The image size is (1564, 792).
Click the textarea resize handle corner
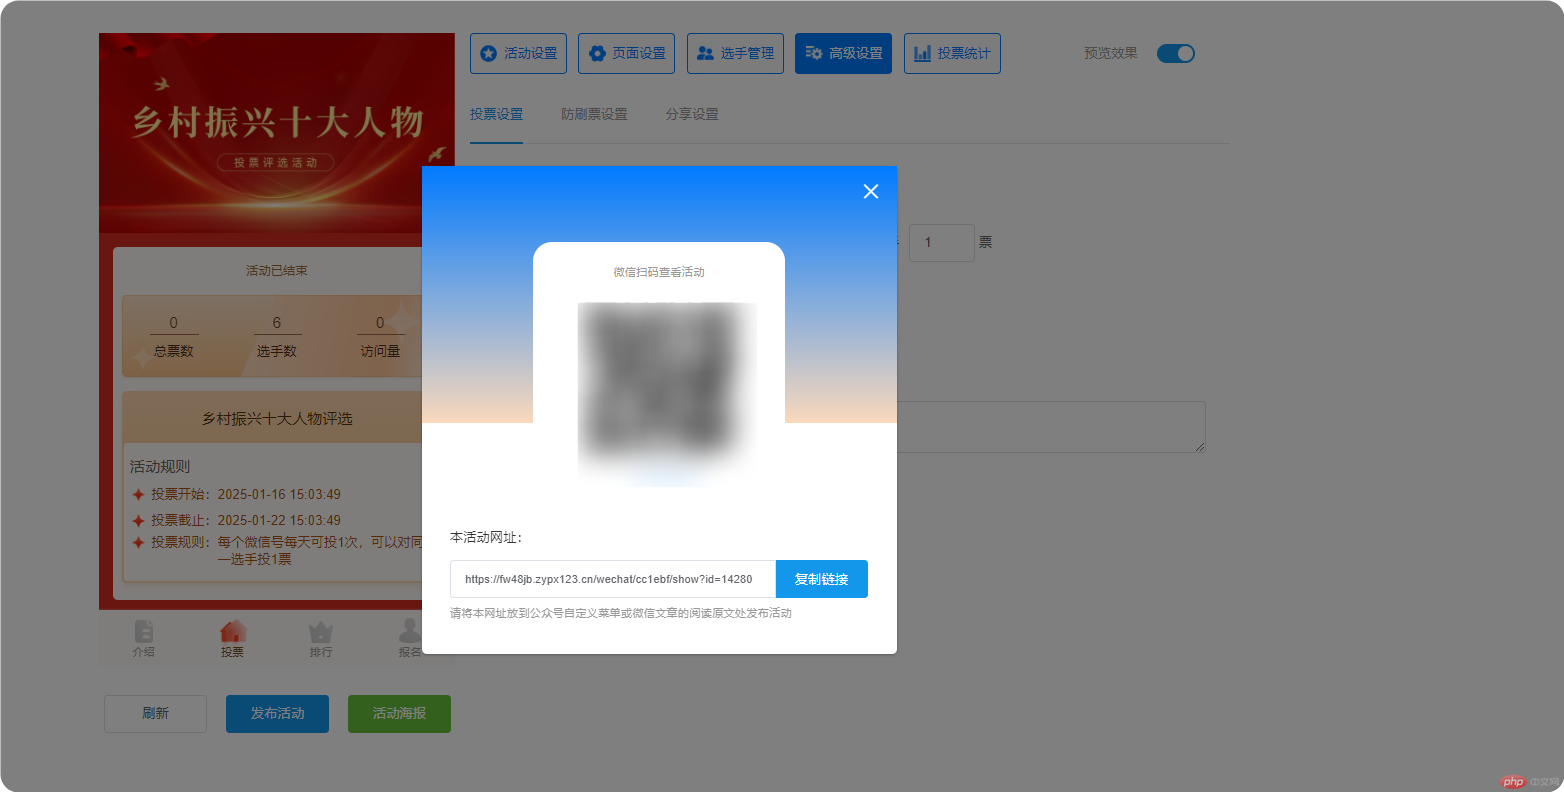1200,446
